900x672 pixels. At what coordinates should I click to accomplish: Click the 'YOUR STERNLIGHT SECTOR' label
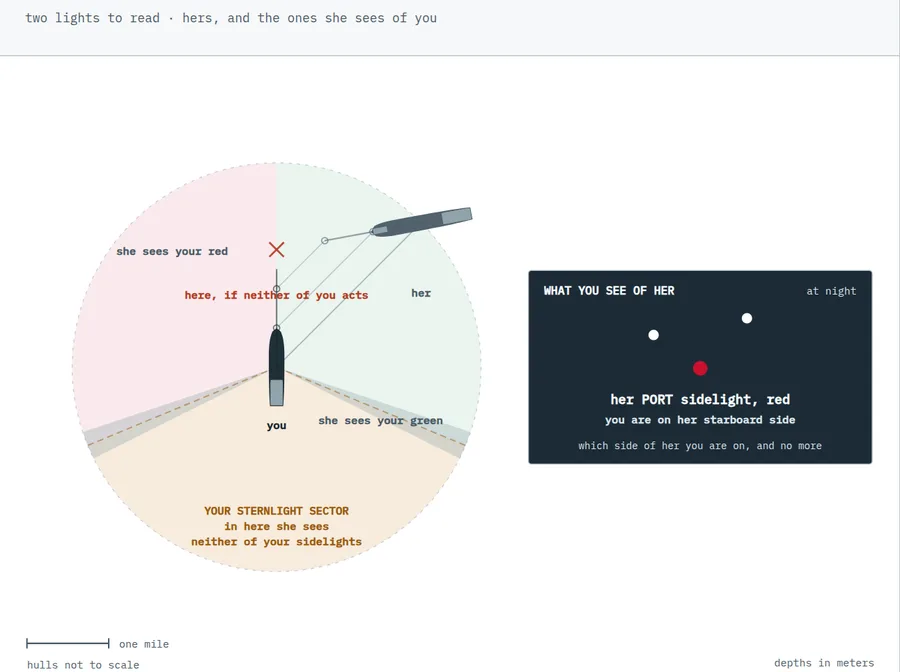[x=277, y=511]
